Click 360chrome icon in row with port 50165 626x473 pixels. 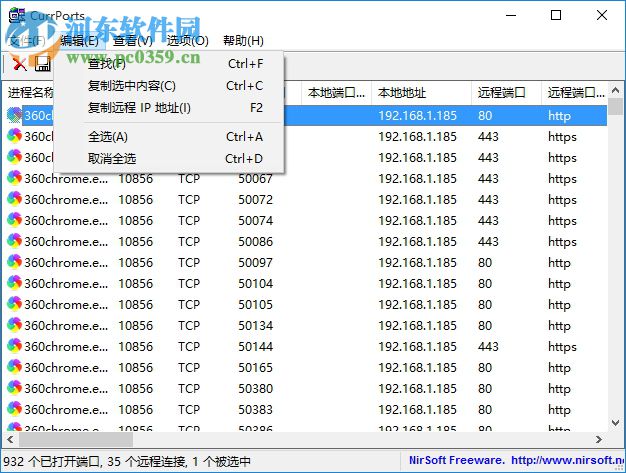click(x=14, y=367)
